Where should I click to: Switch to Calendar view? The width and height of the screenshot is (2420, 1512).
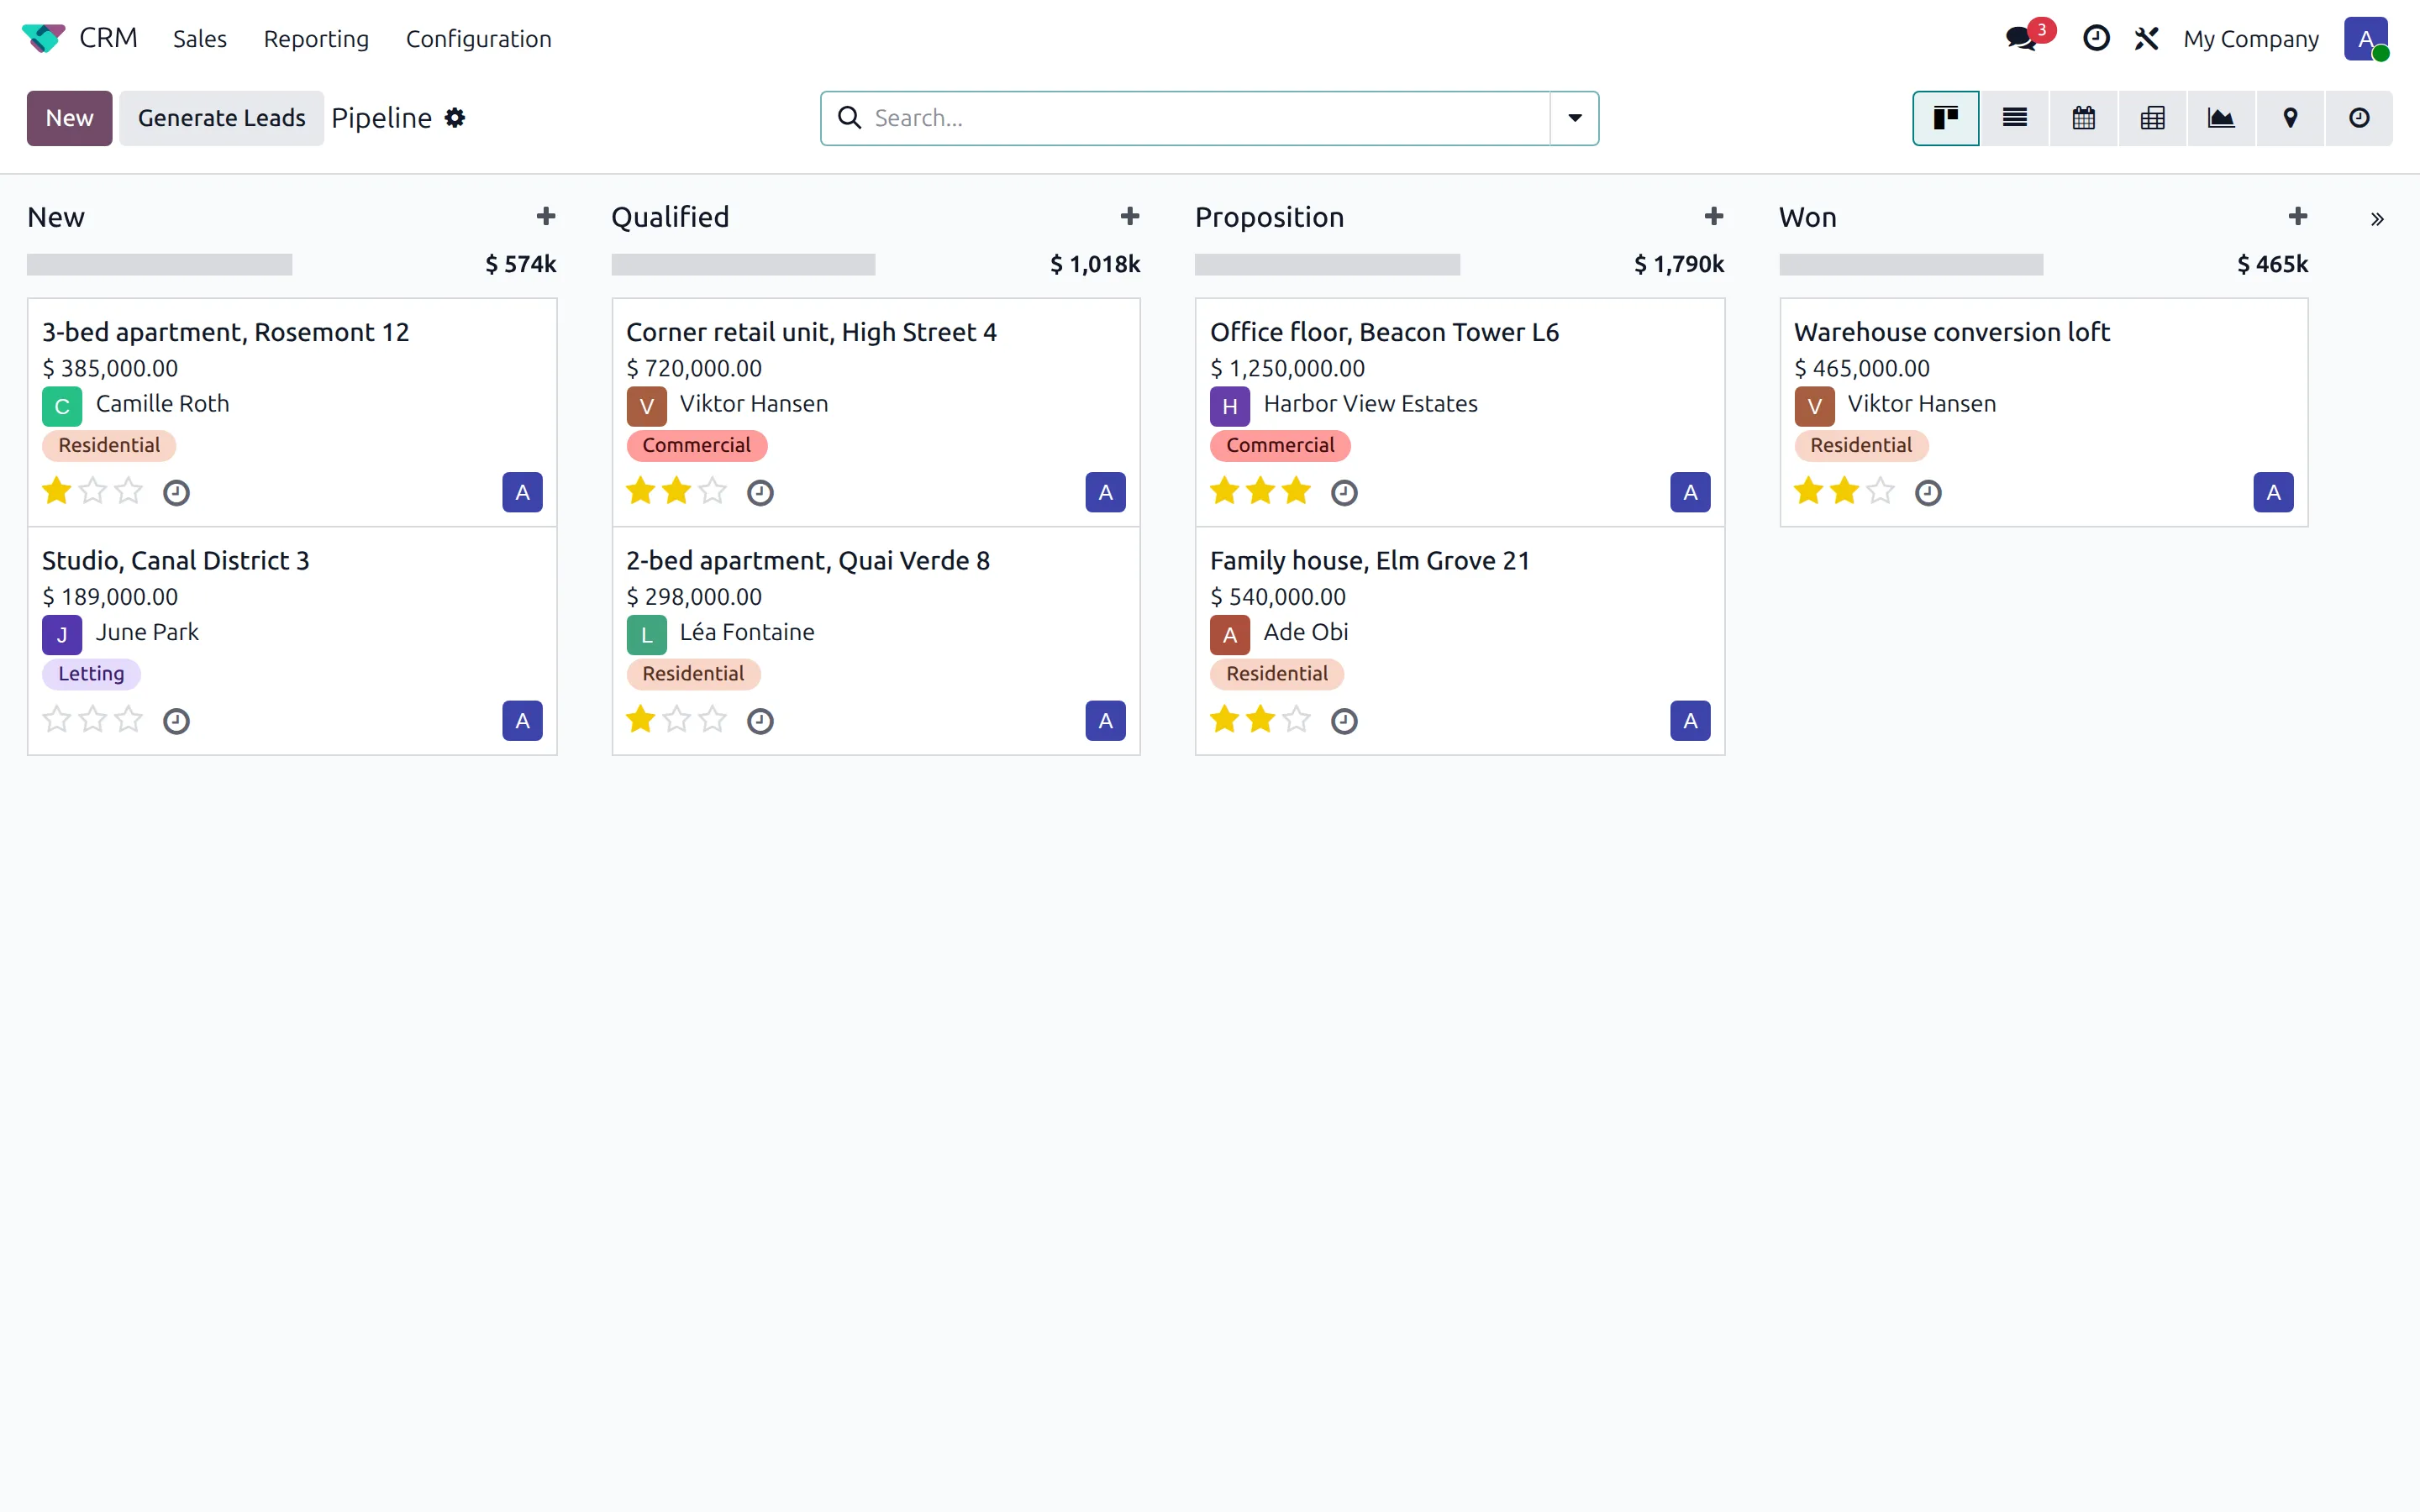point(2084,118)
